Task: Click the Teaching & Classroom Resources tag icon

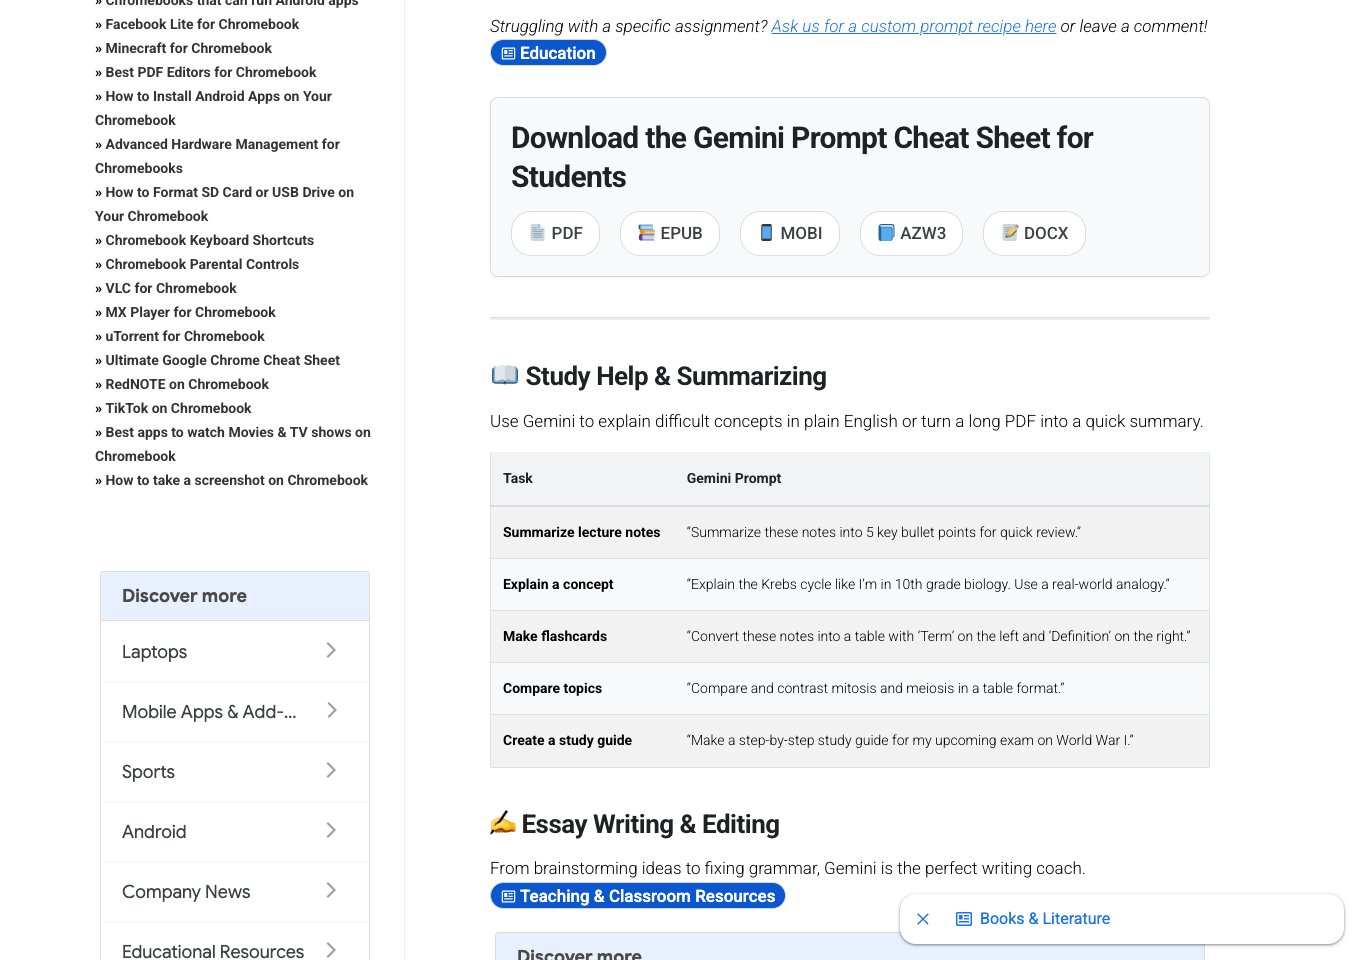Action: click(x=508, y=896)
